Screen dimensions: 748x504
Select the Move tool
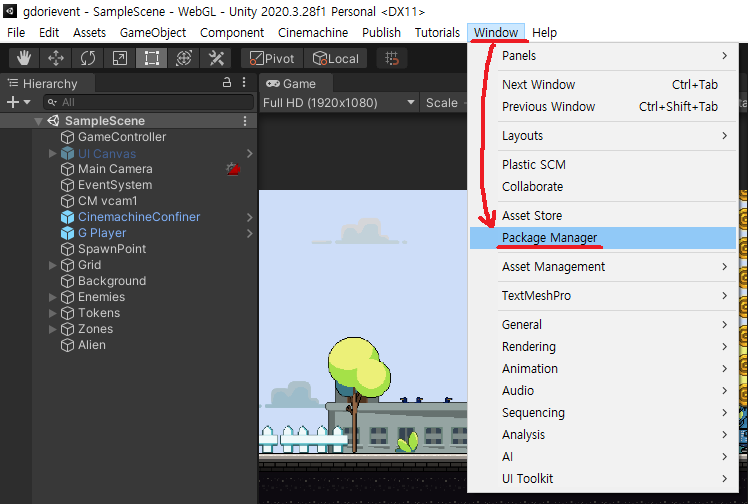pos(56,58)
